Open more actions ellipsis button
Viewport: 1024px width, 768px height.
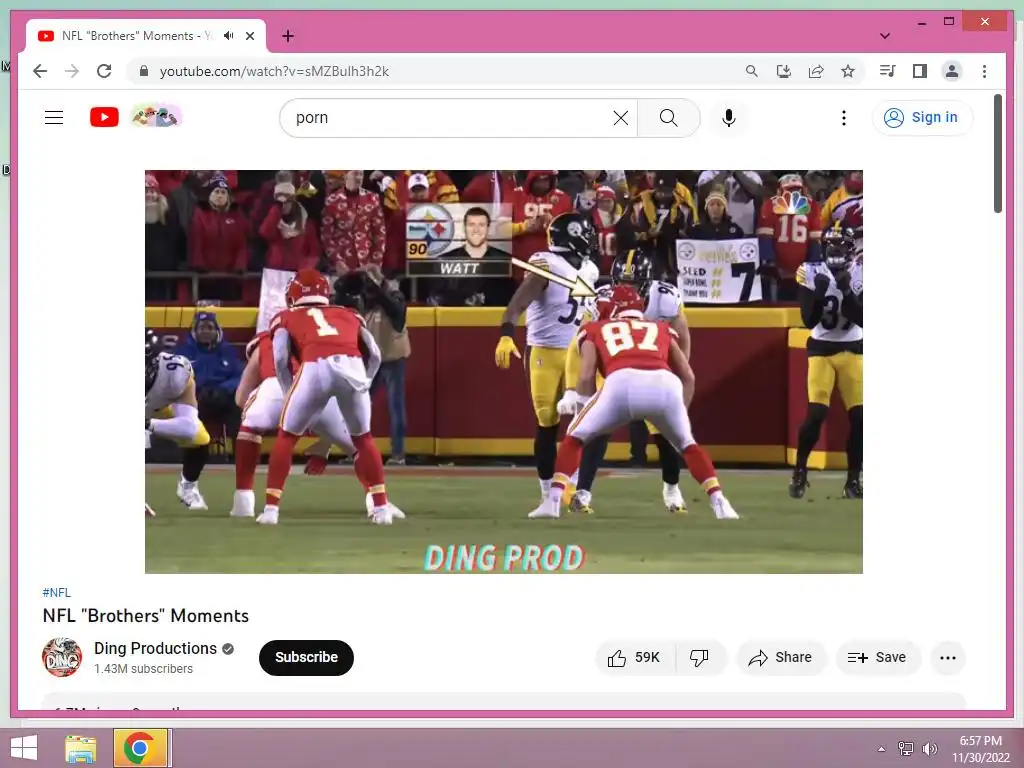[948, 658]
